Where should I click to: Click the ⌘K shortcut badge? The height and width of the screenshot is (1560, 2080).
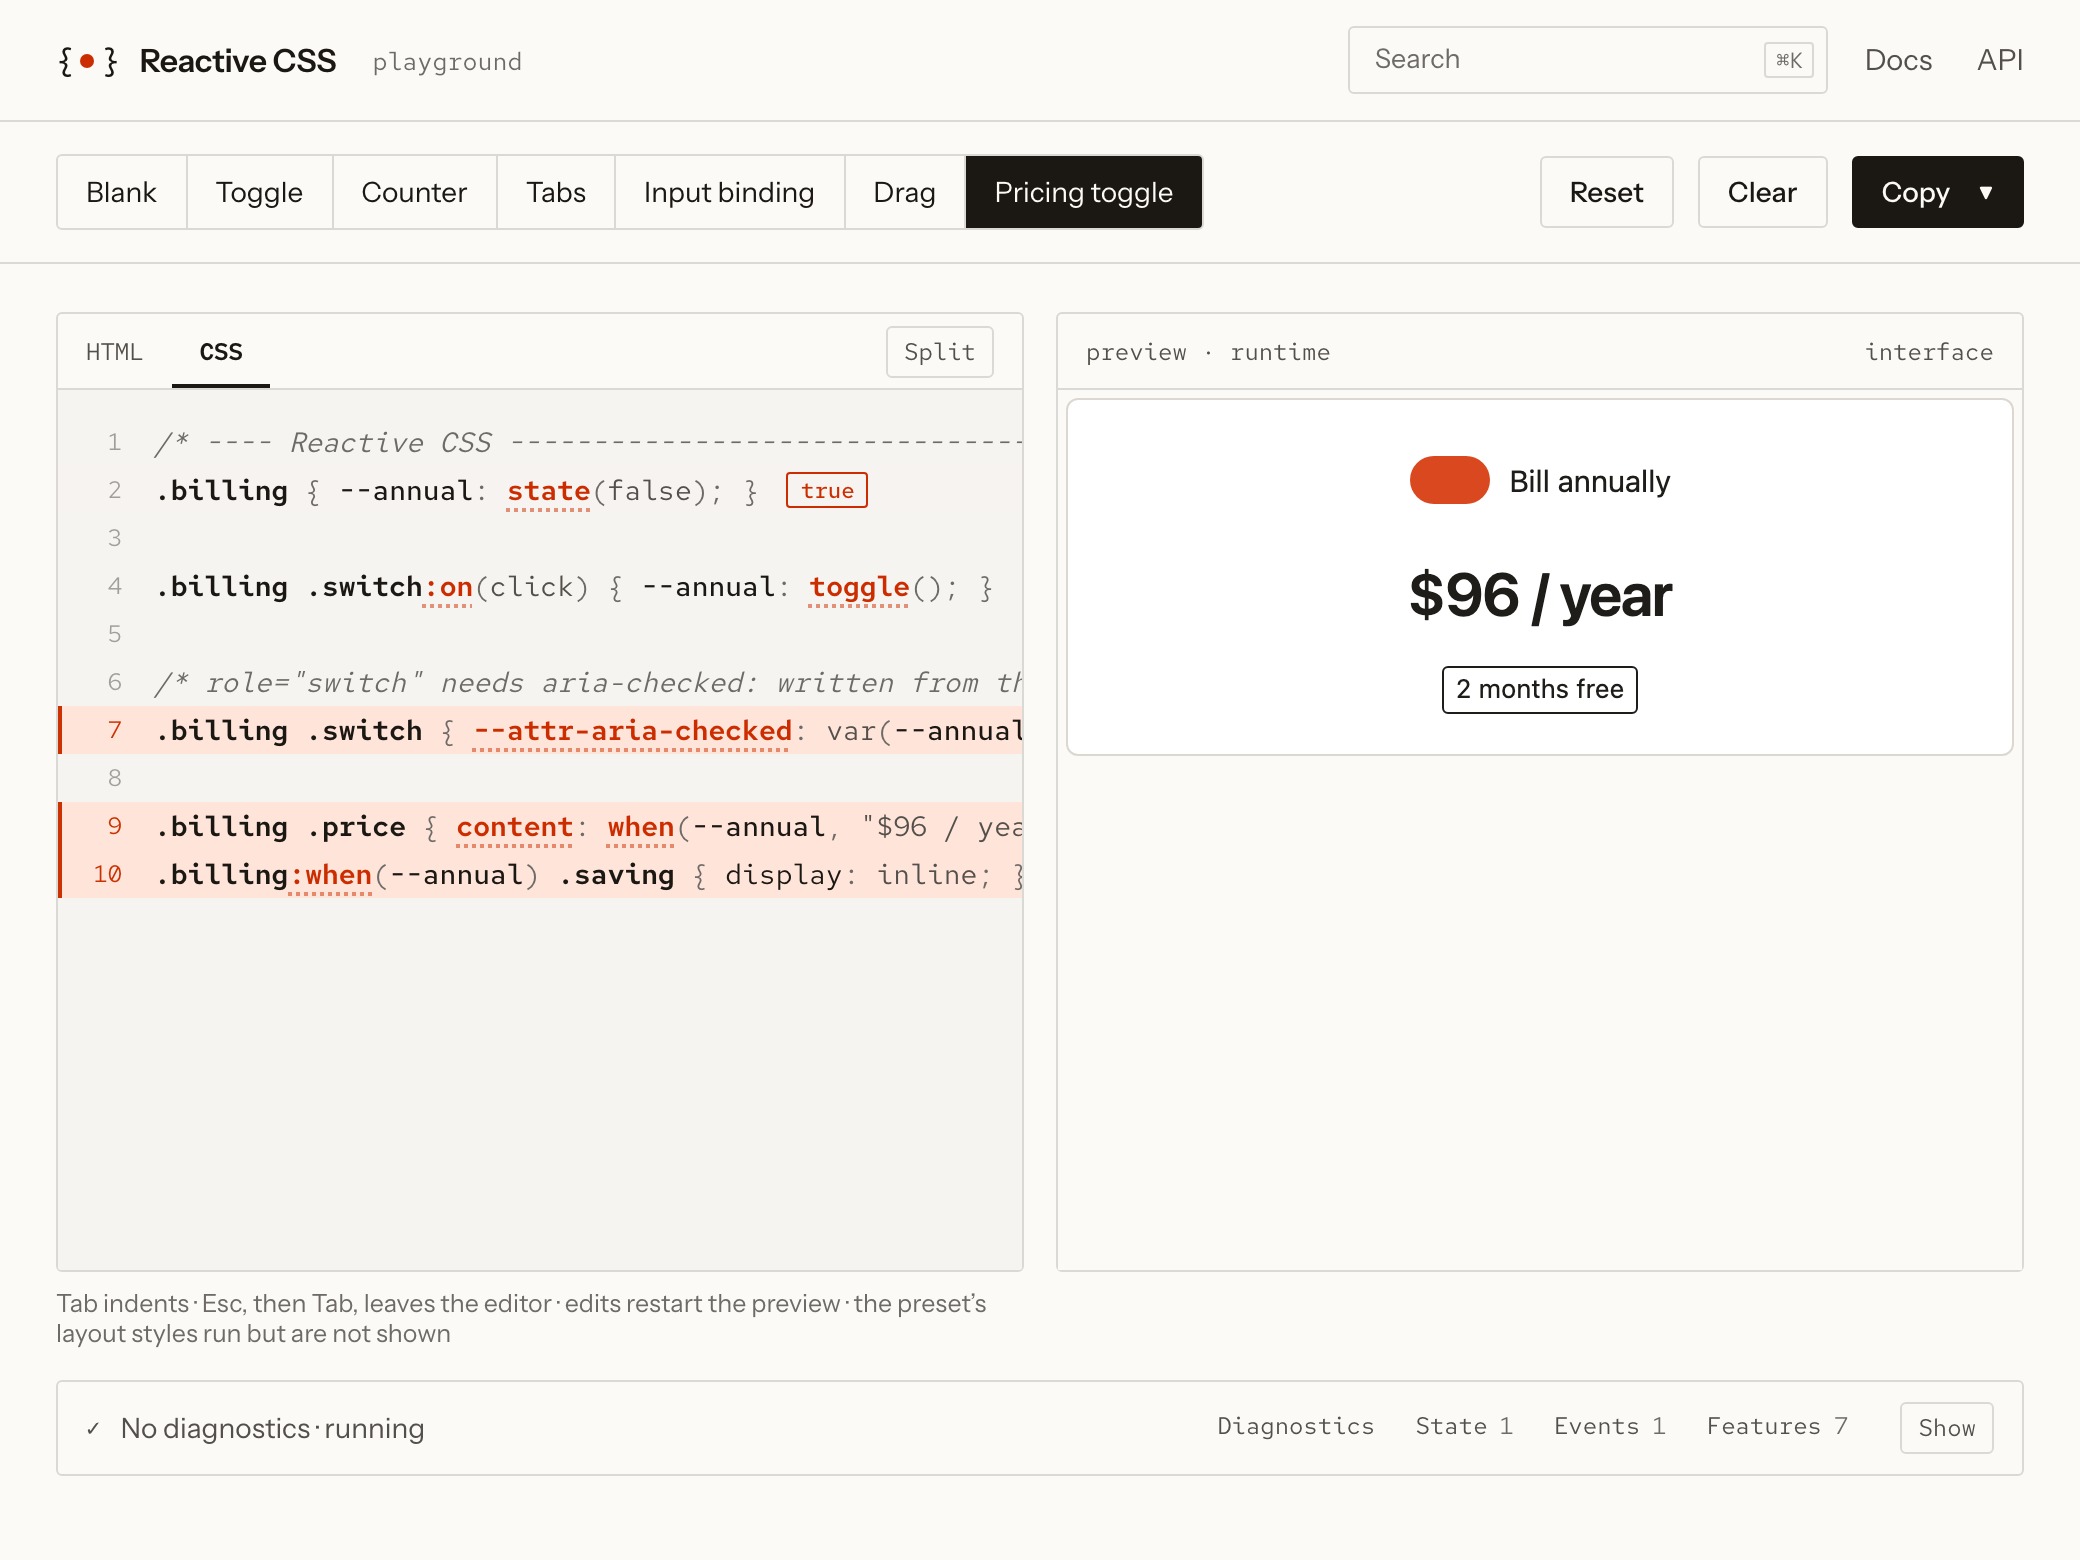coord(1789,60)
